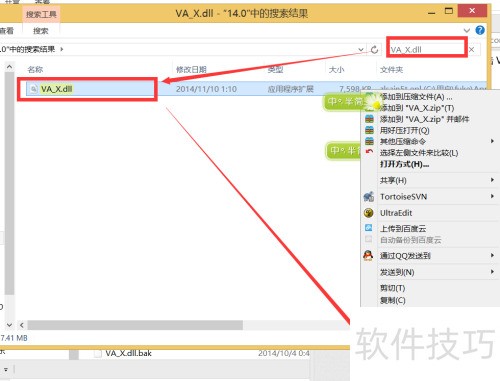Click the date 2014/10/4 in lower window
This screenshot has width=500, height=381.
[284, 353]
